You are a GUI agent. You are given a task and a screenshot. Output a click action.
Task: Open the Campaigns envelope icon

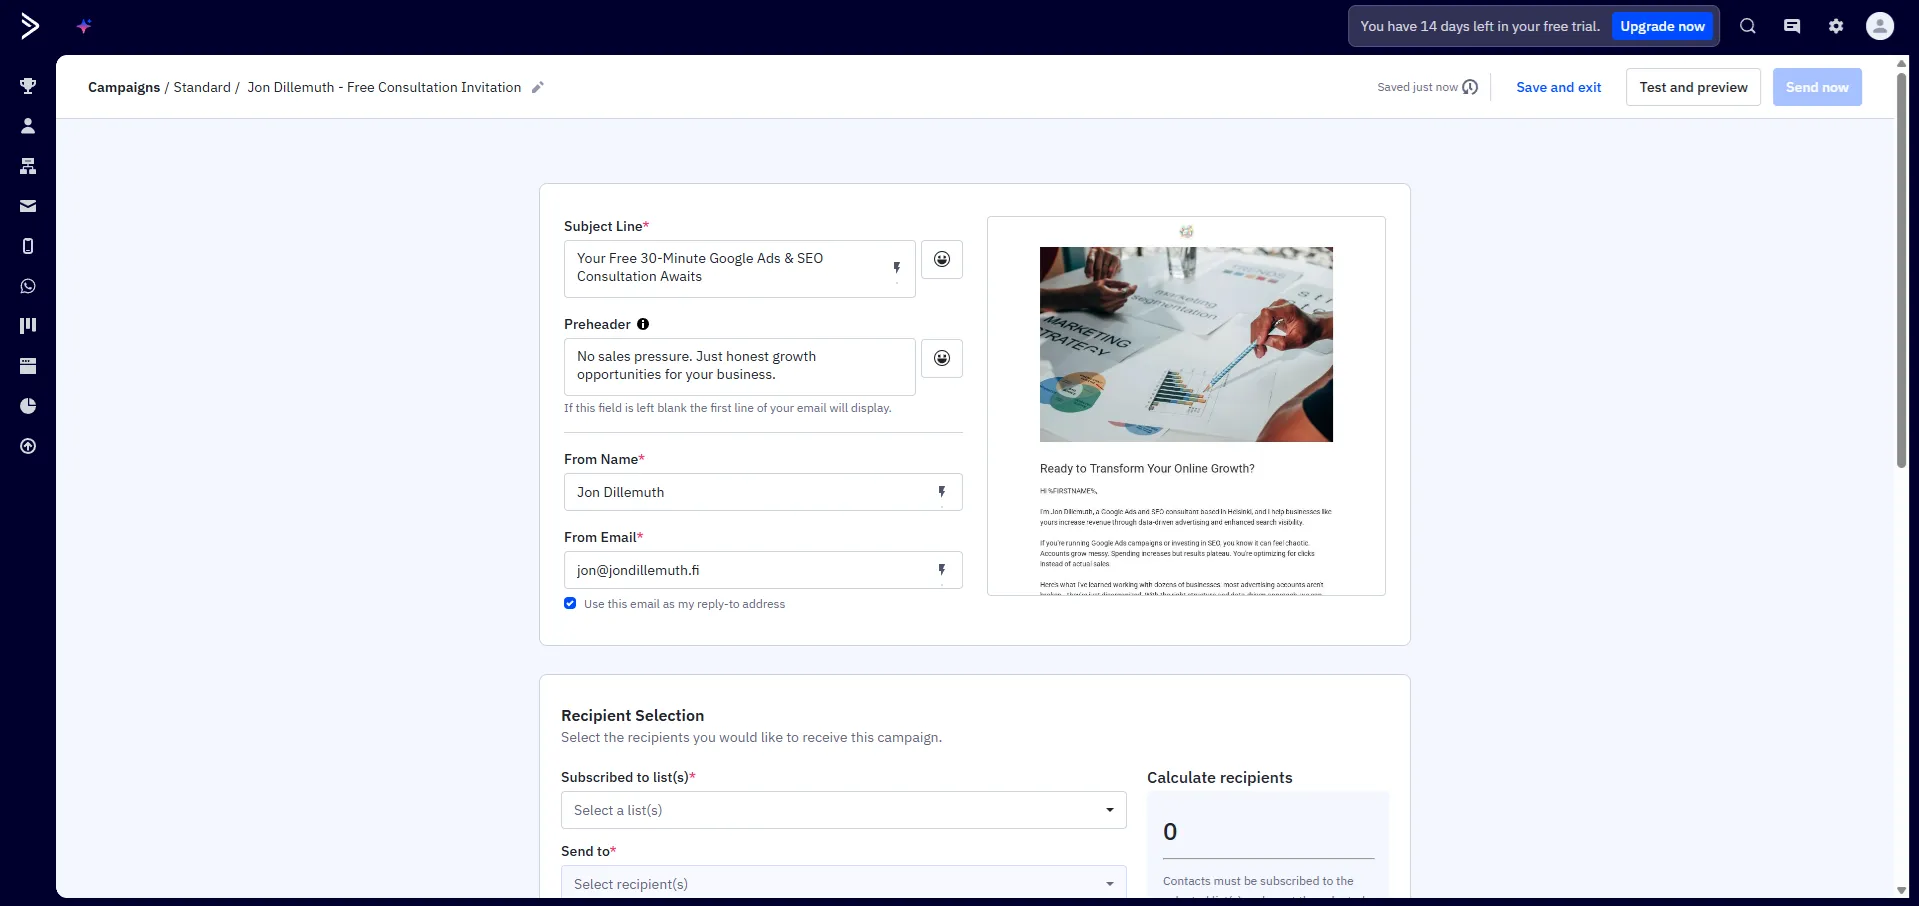(27, 205)
